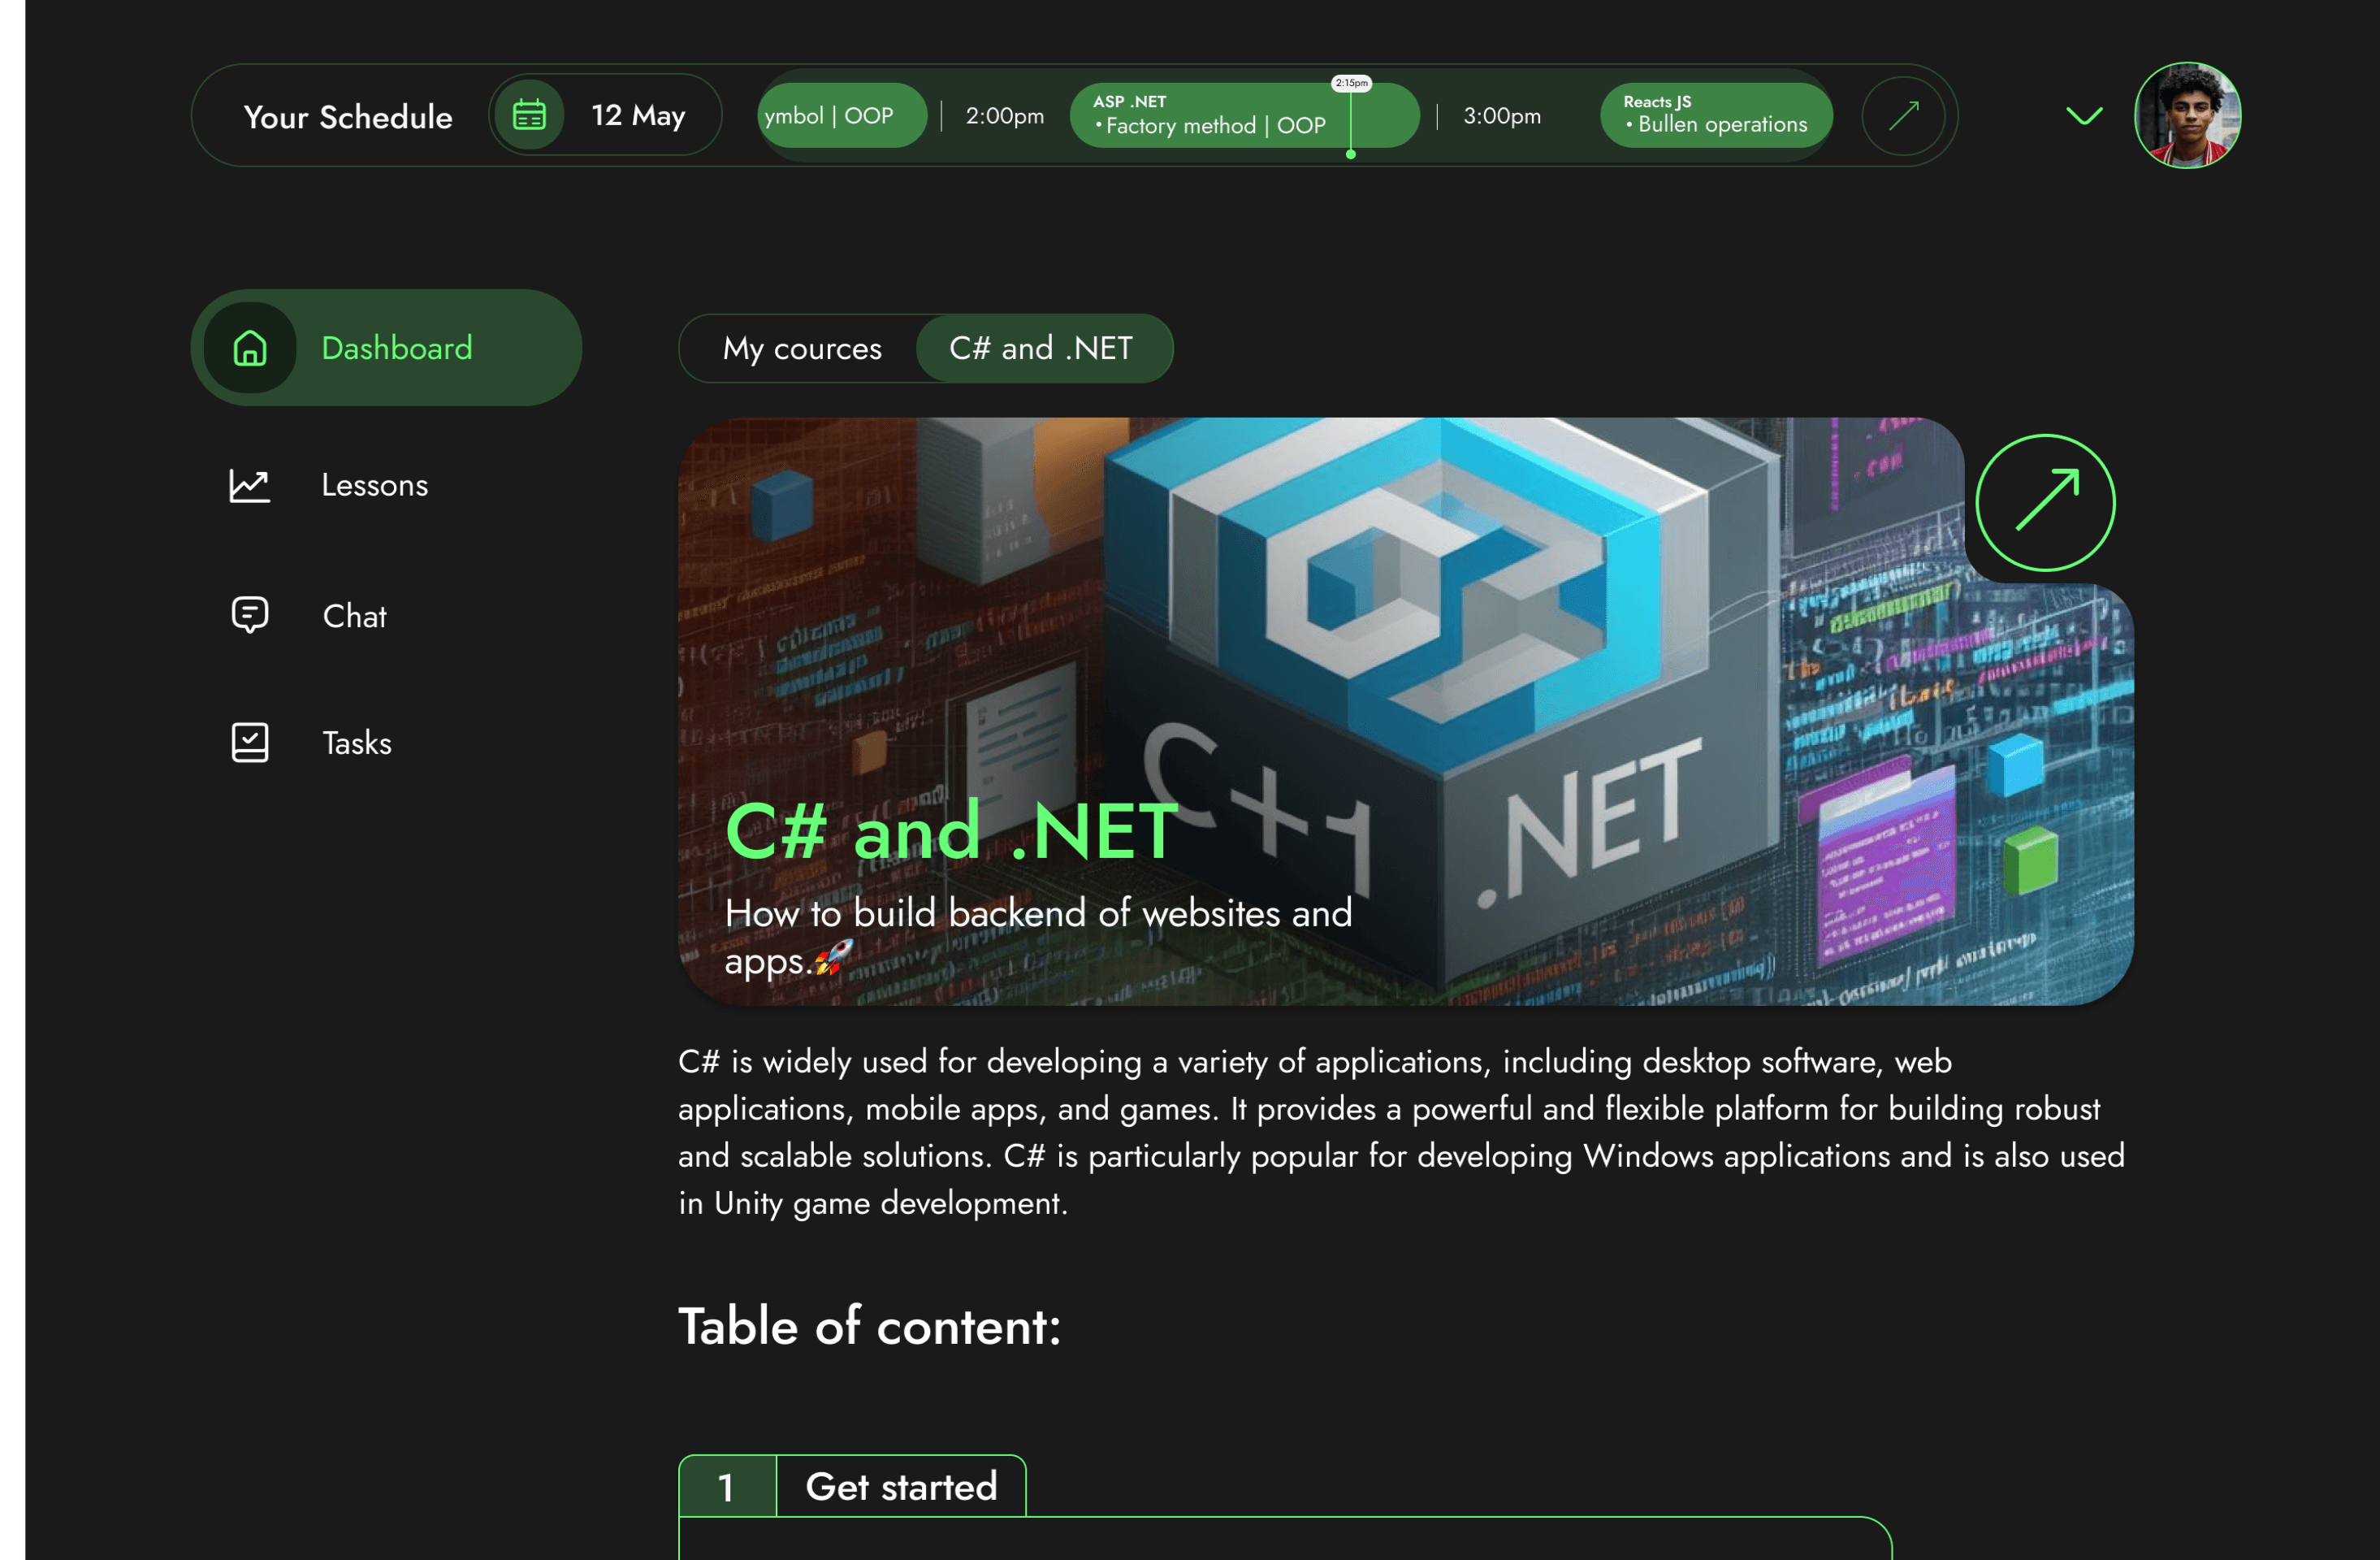2380x1560 pixels.
Task: Open the calendar icon next to 12 May
Action: [529, 116]
